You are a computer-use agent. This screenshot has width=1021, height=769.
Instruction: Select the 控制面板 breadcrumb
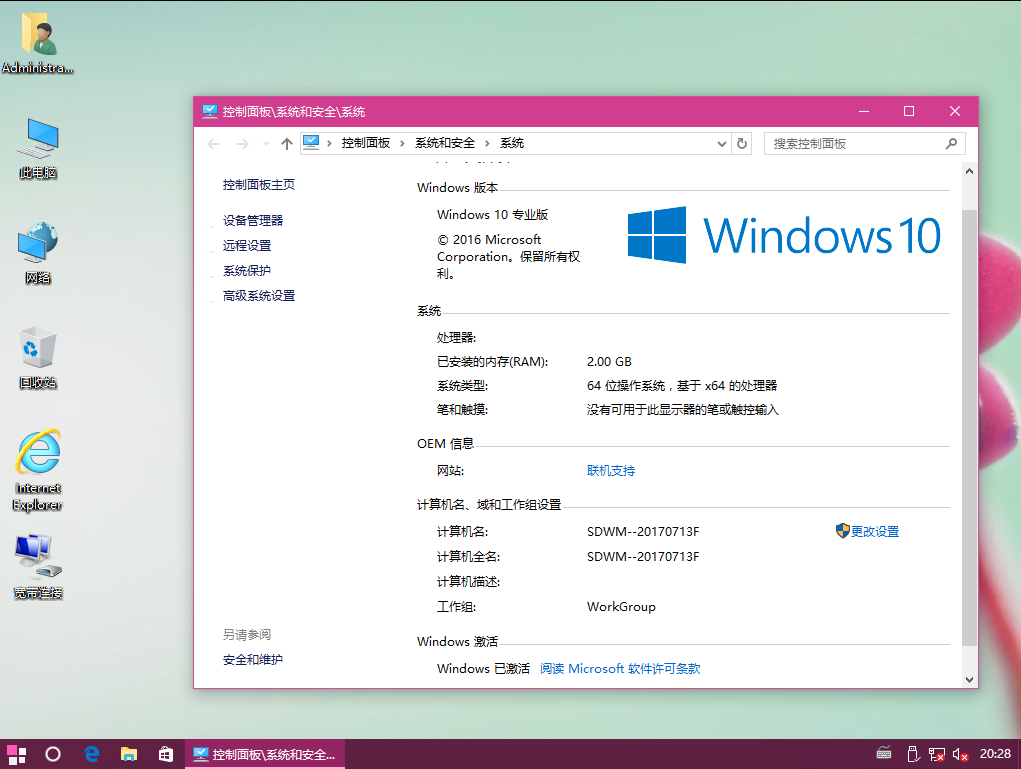[x=366, y=143]
